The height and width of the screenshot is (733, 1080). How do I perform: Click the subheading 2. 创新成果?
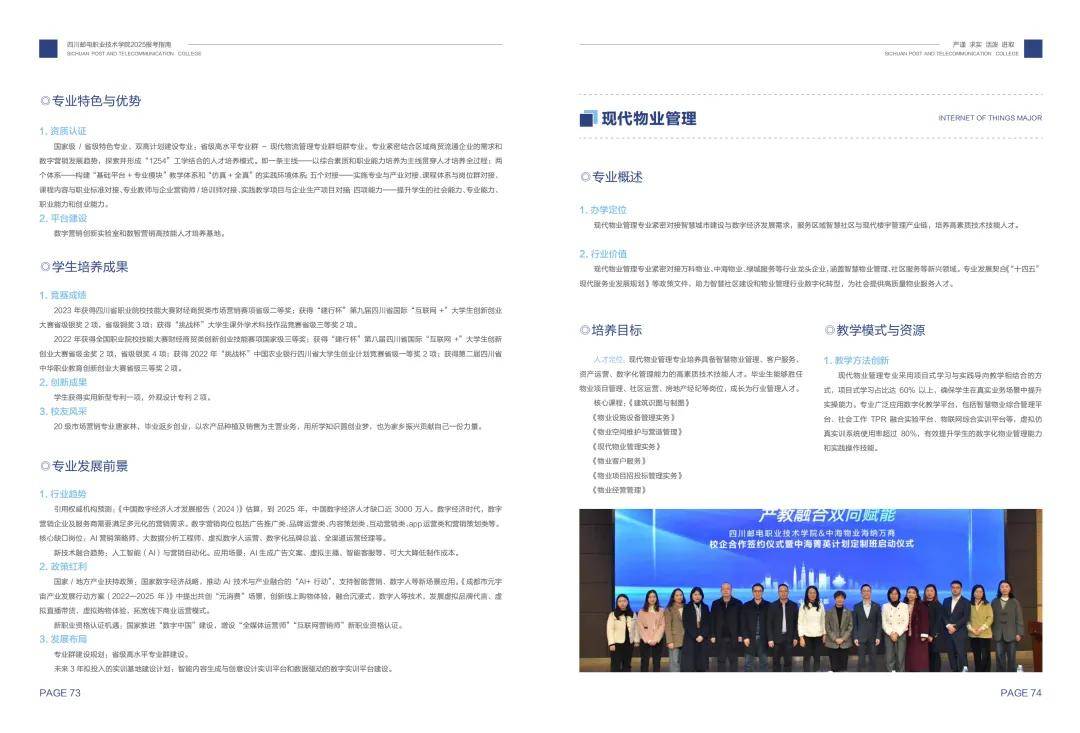63,382
